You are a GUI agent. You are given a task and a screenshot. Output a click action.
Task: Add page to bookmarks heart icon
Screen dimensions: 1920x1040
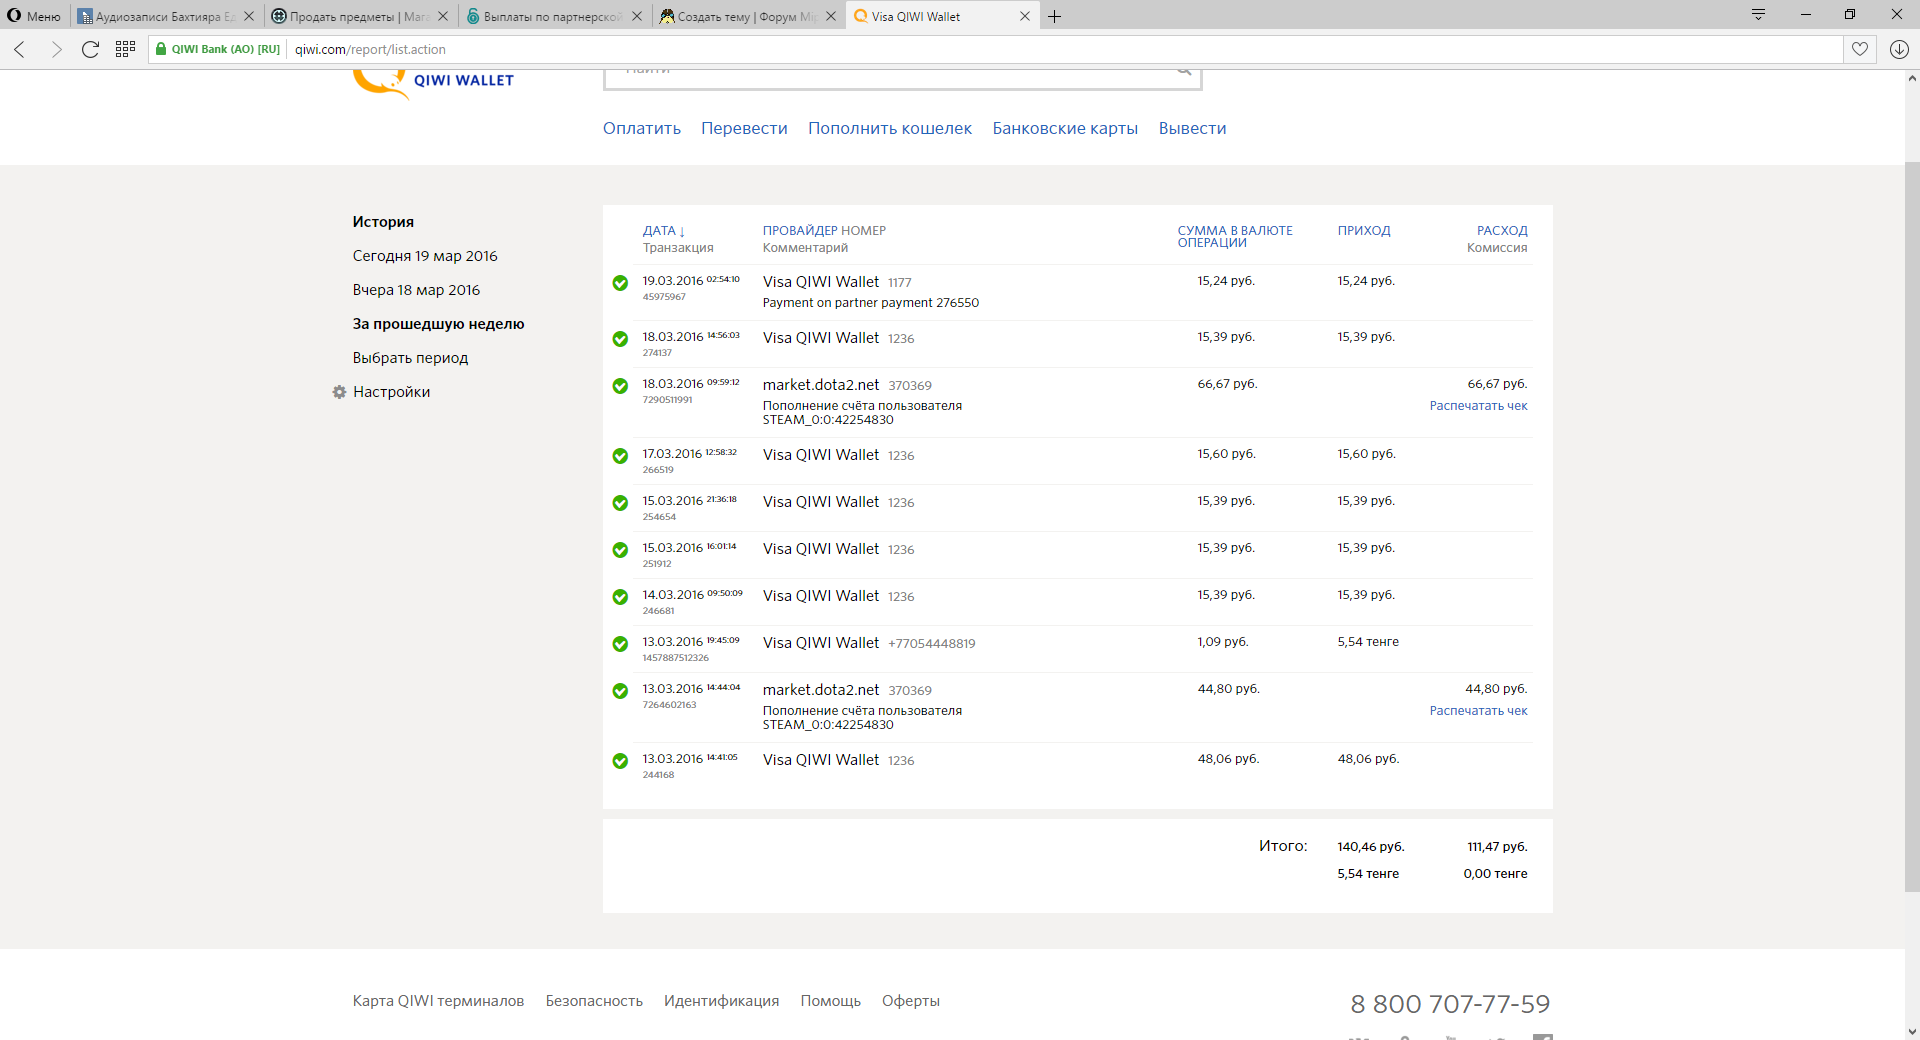[1860, 49]
